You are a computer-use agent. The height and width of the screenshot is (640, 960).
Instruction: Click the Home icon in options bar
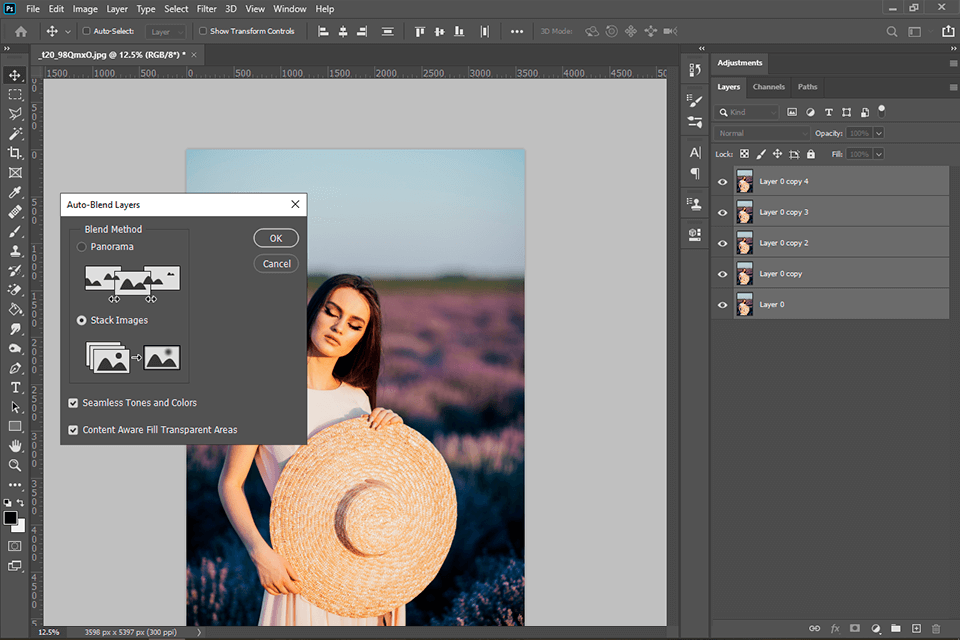click(21, 31)
